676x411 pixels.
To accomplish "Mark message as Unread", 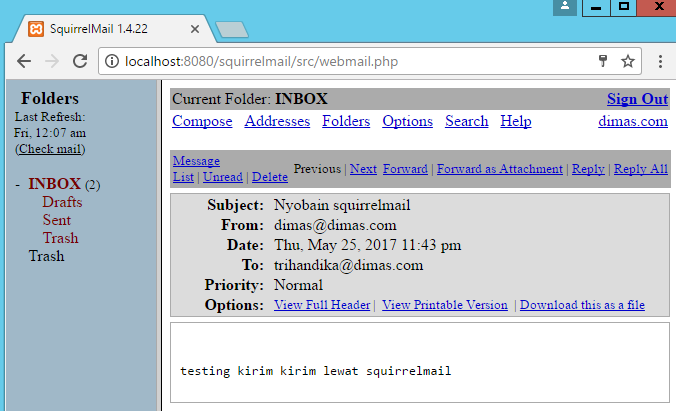I will tap(223, 177).
